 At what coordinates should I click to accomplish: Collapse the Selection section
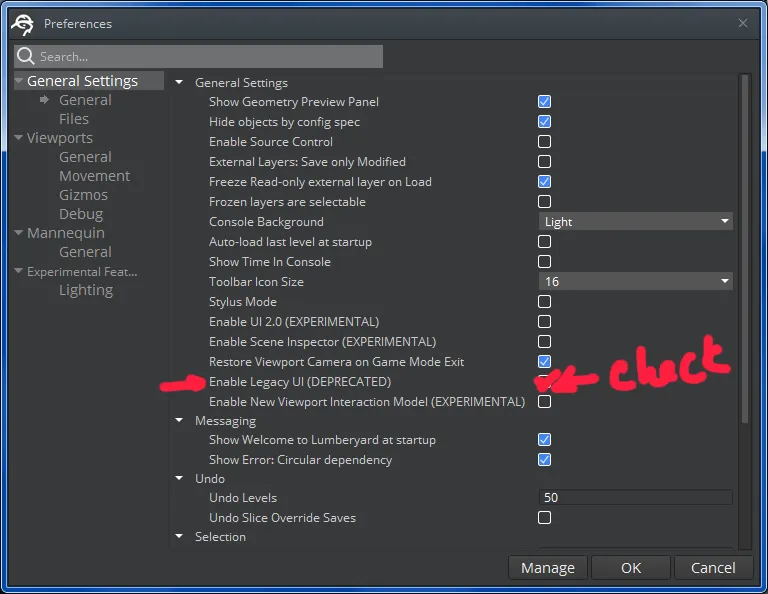[x=179, y=537]
